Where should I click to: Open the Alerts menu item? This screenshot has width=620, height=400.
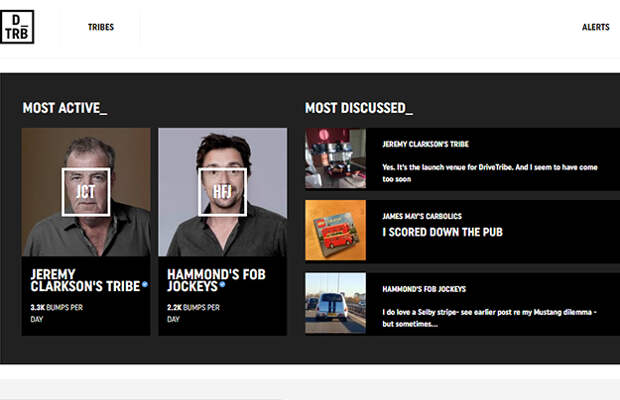click(595, 27)
